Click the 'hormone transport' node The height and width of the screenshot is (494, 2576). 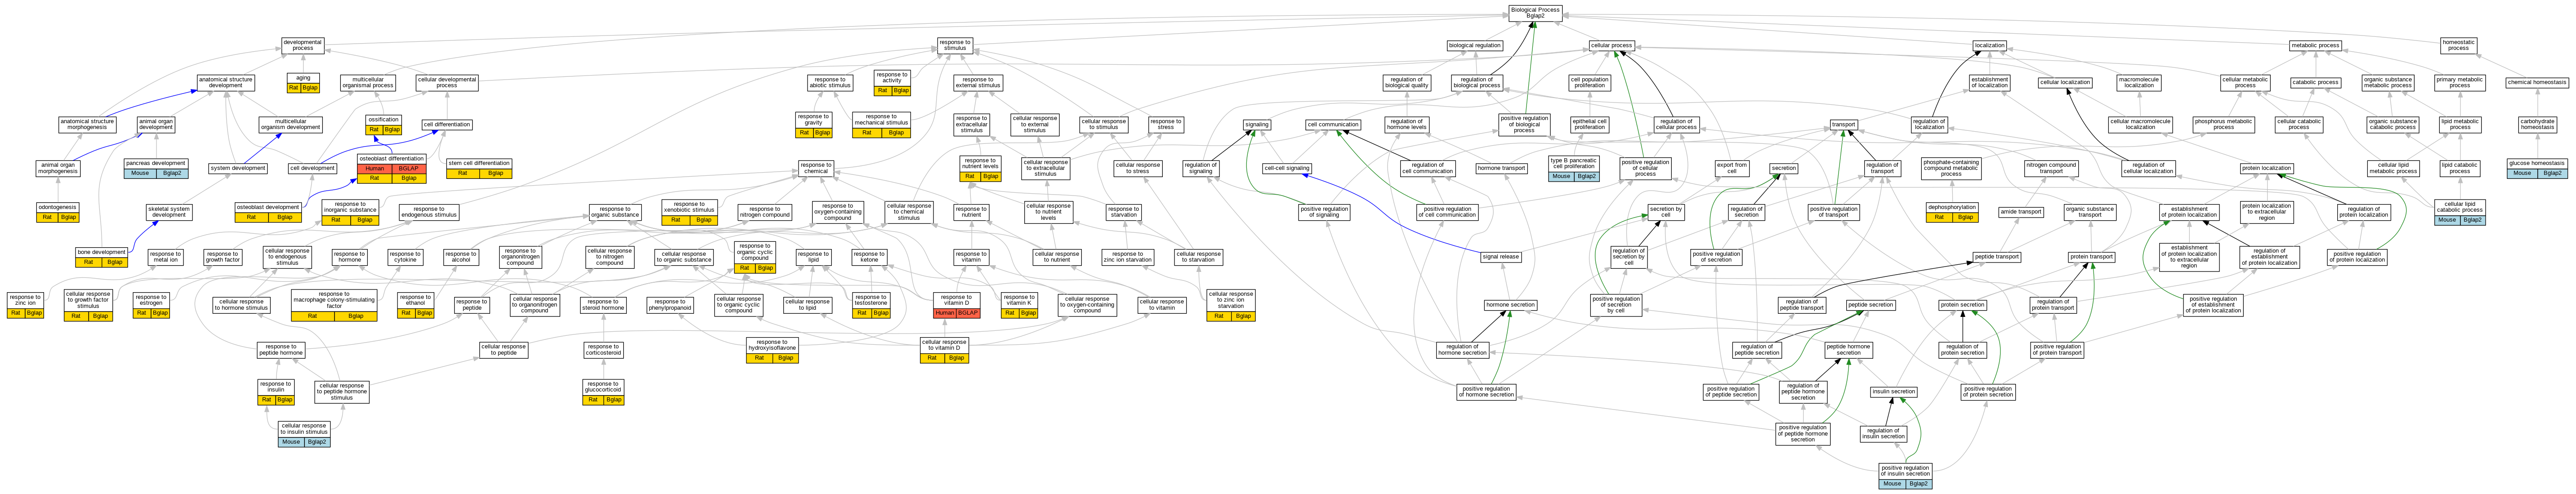click(x=1501, y=168)
